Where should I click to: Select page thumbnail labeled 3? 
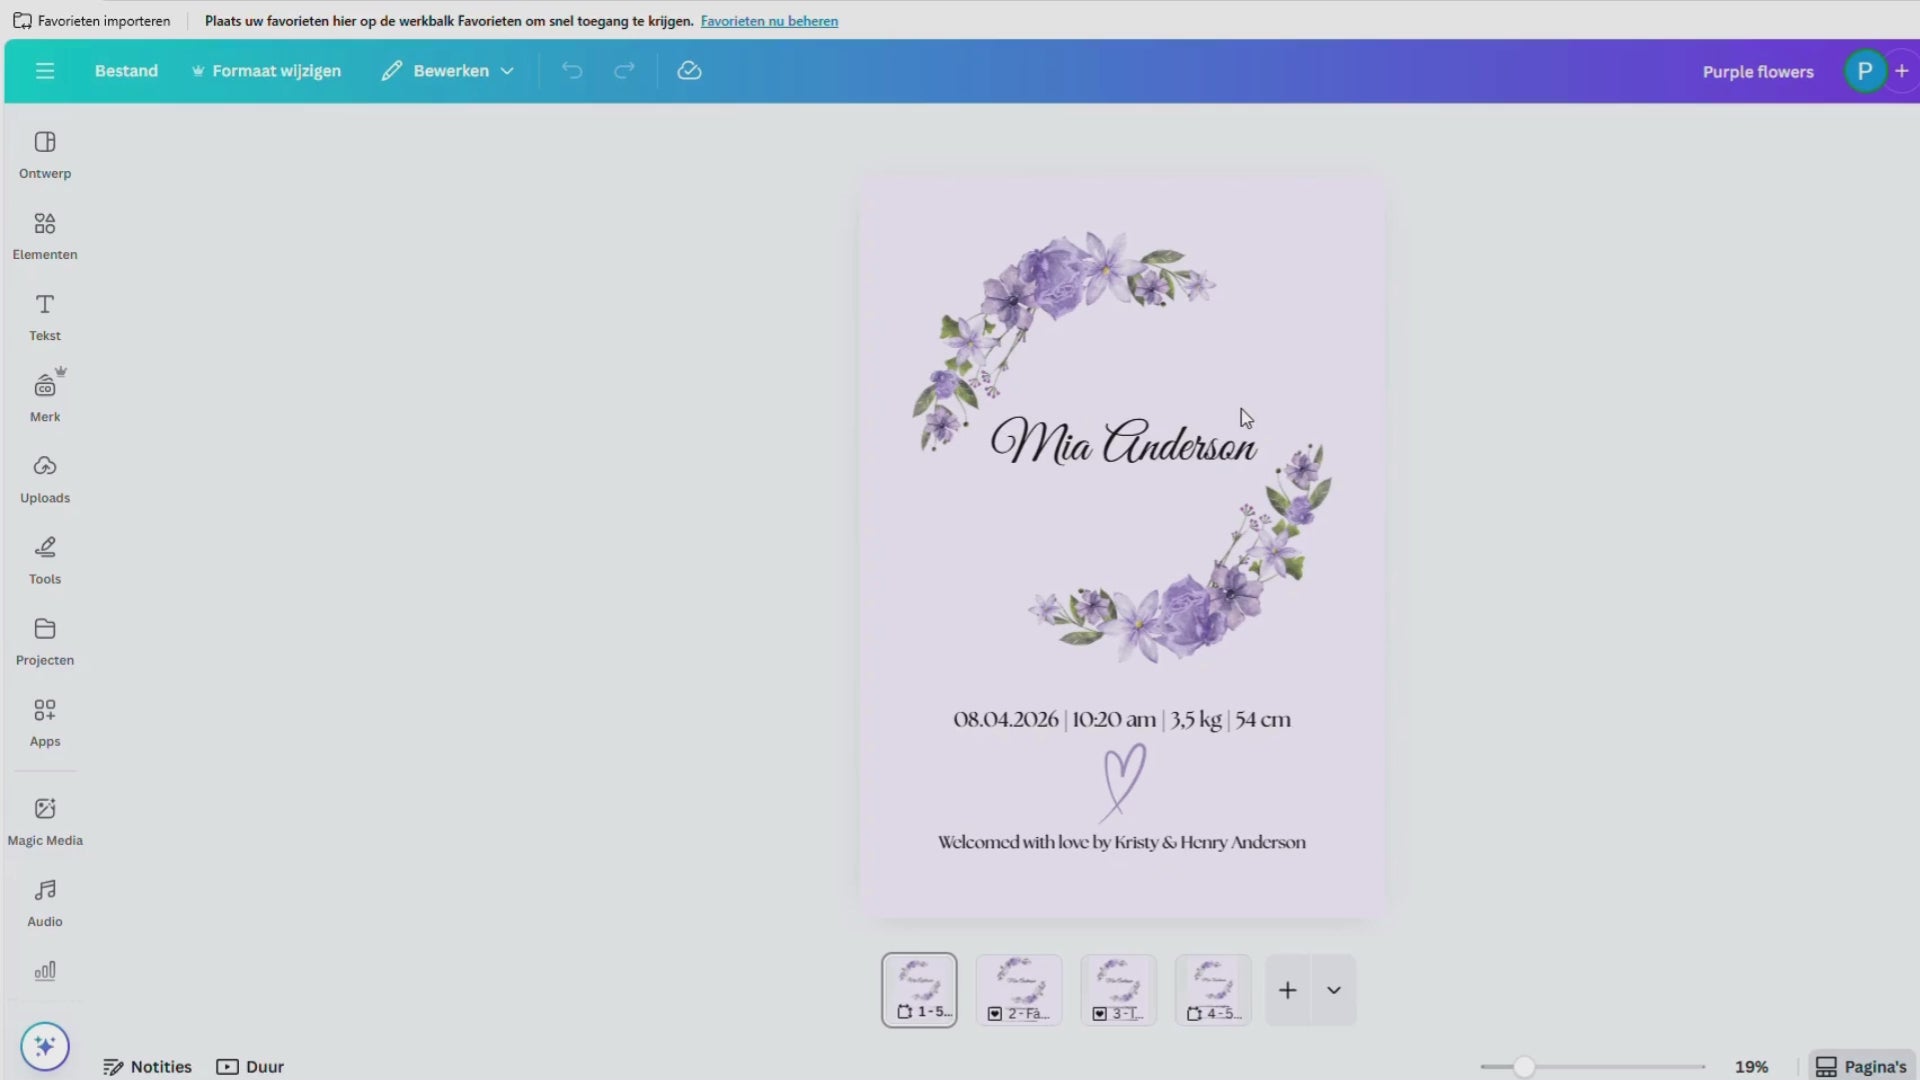pos(1118,990)
